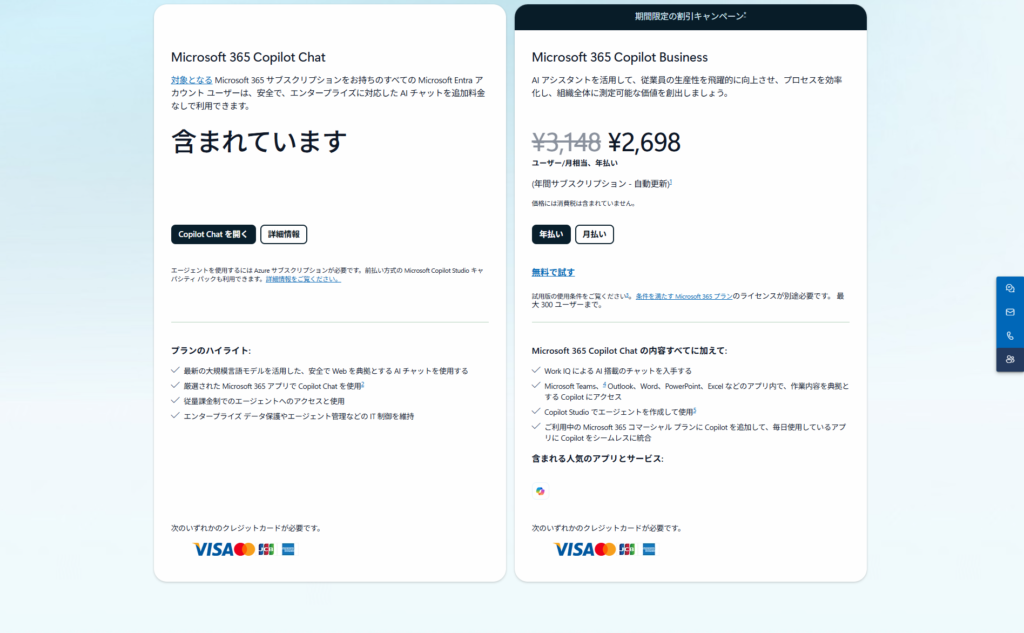Click the 期間限定の割引キャンペーン banner
The width and height of the screenshot is (1024, 633).
coord(690,16)
